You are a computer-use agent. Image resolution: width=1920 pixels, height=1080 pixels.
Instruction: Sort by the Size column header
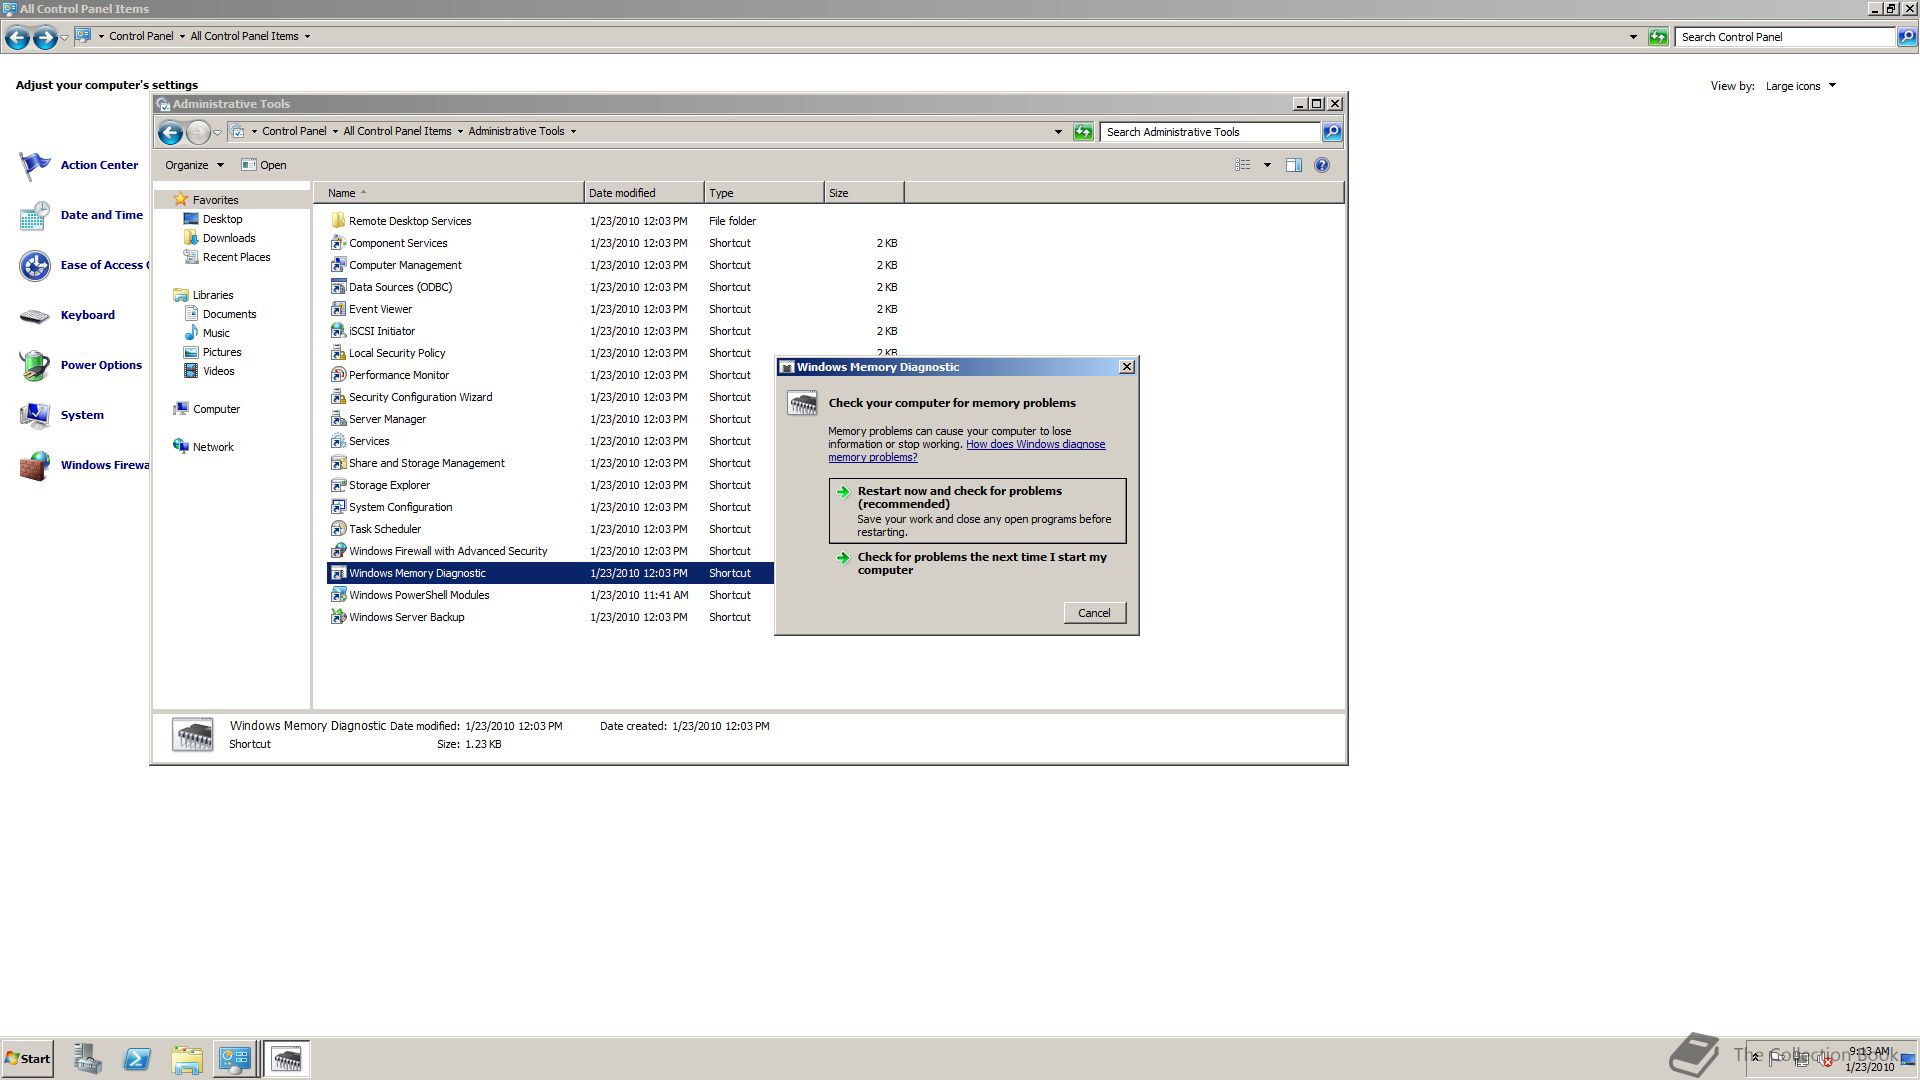(x=864, y=193)
